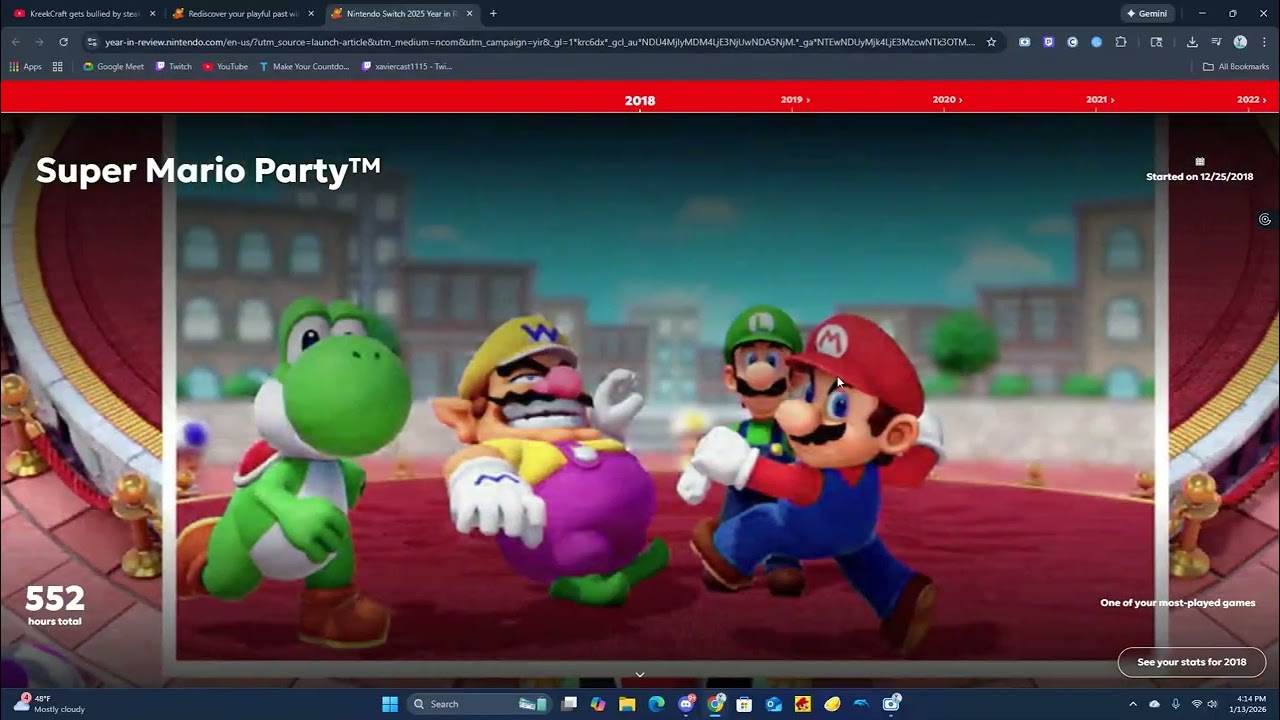Open the YouTube bookmark
1280x720 pixels.
225,67
